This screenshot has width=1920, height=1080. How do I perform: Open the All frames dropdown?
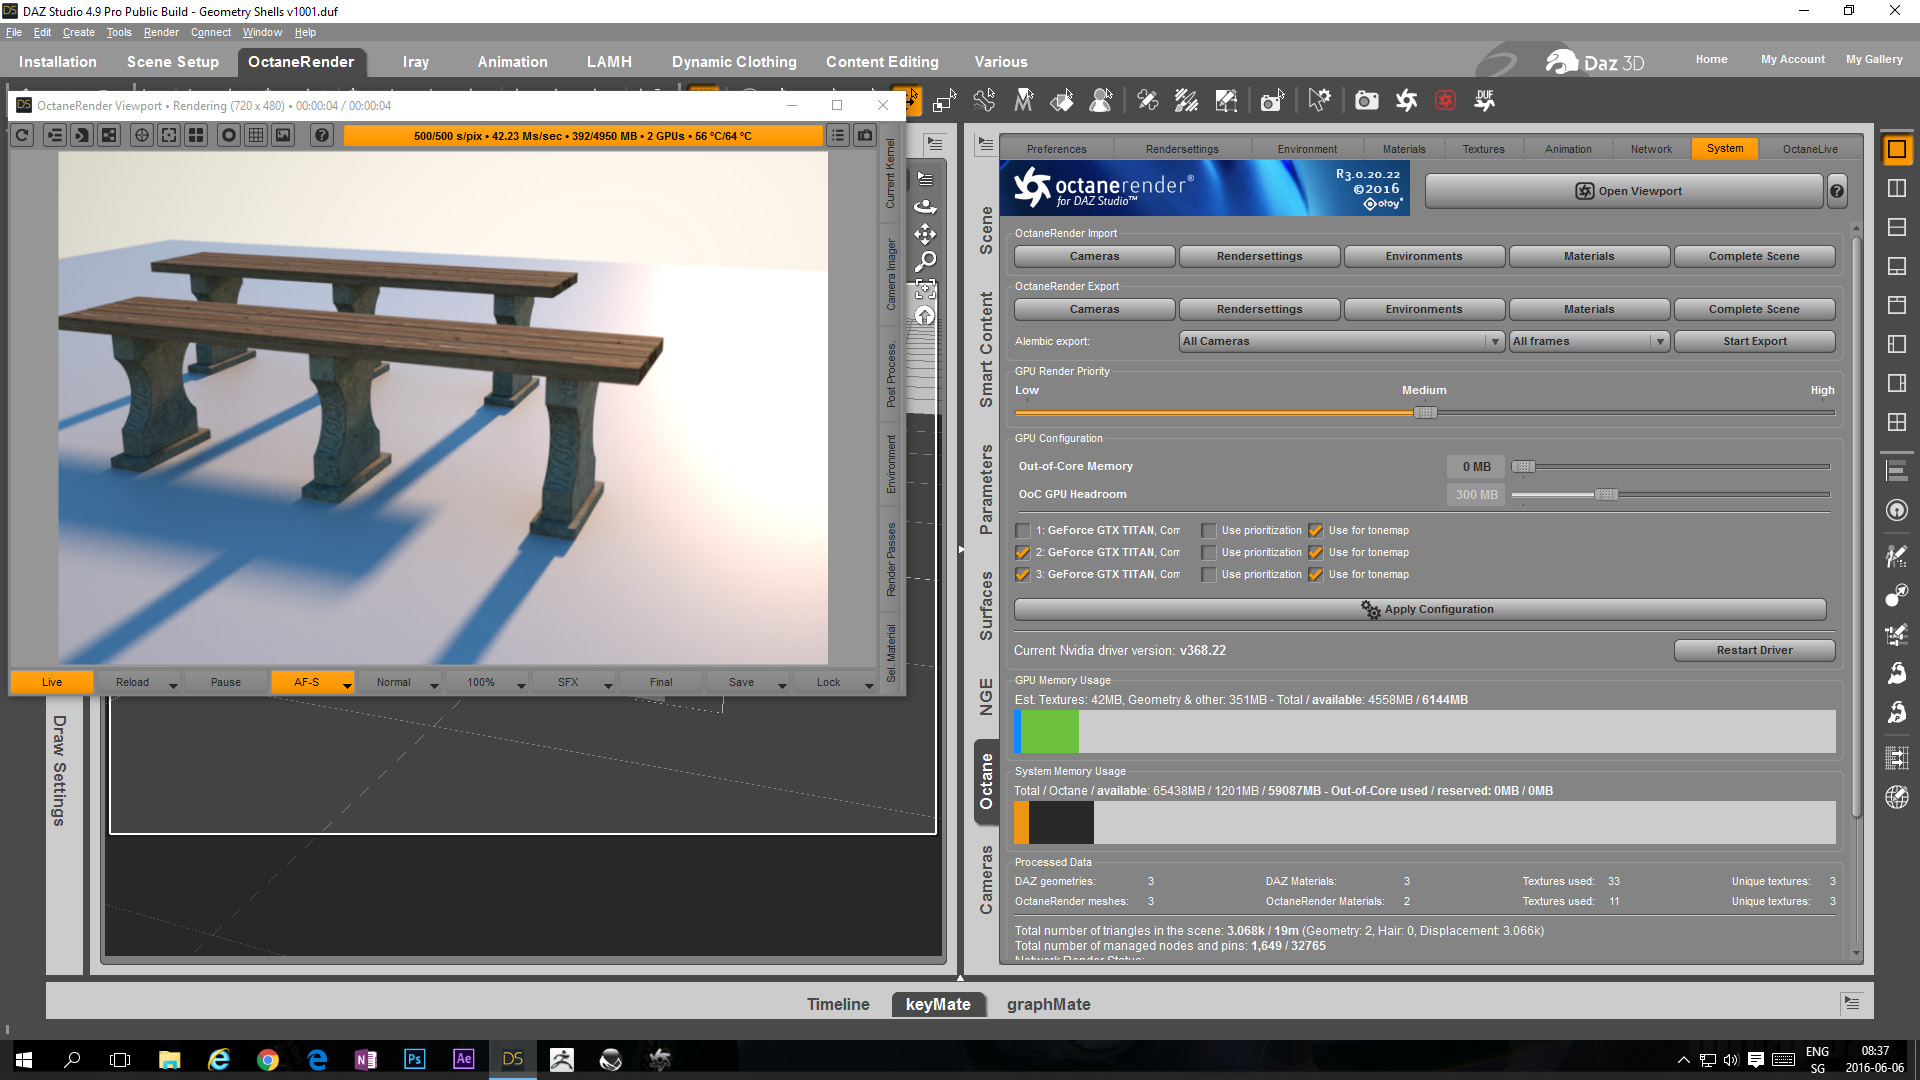[x=1588, y=341]
